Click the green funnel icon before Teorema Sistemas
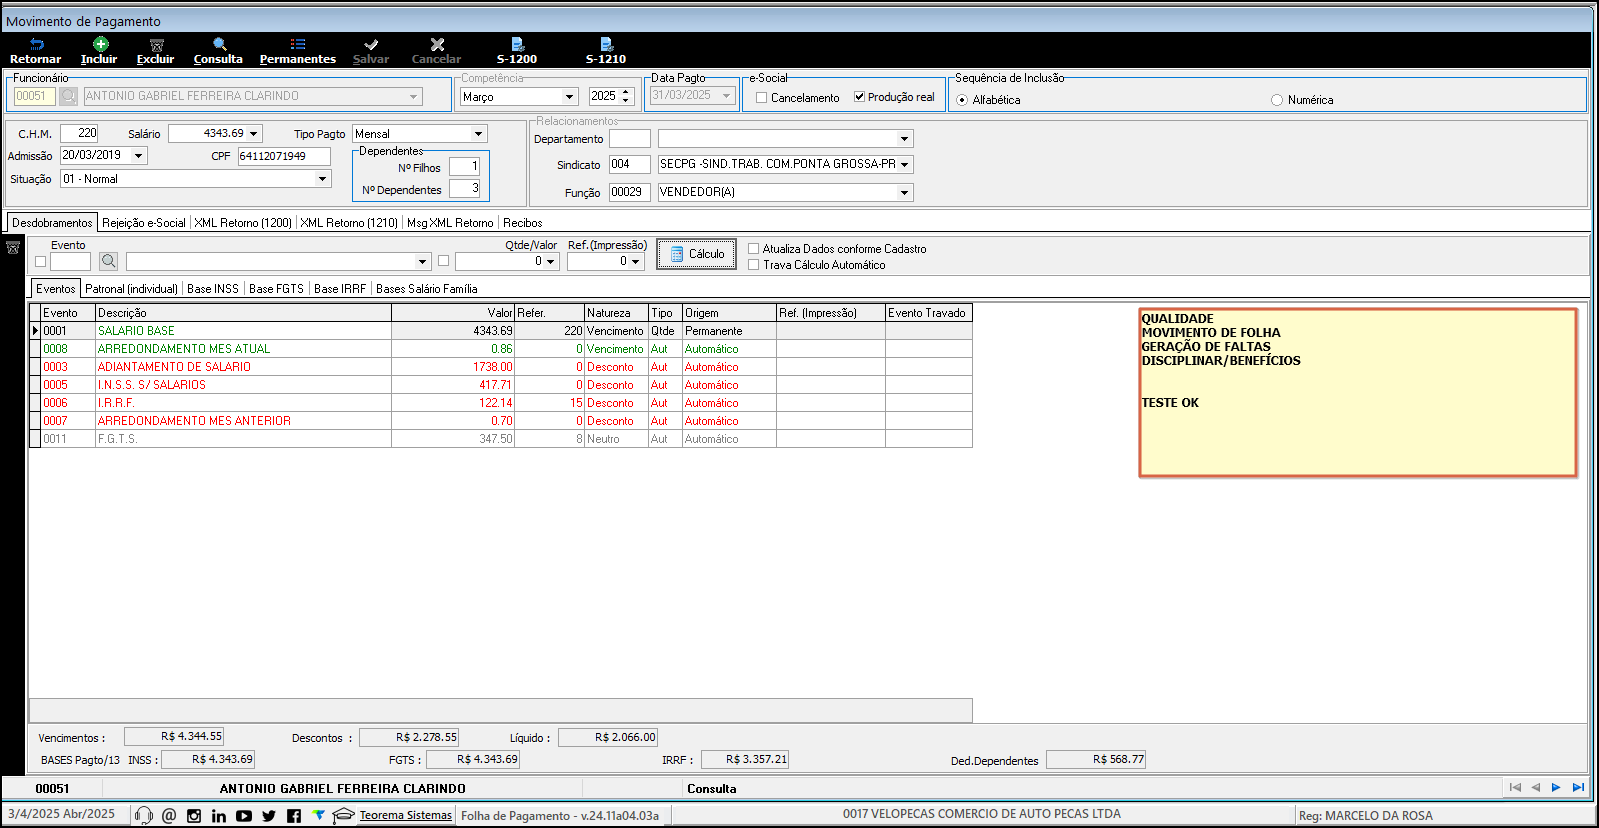Viewport: 1599px width, 828px height. pyautogui.click(x=318, y=815)
